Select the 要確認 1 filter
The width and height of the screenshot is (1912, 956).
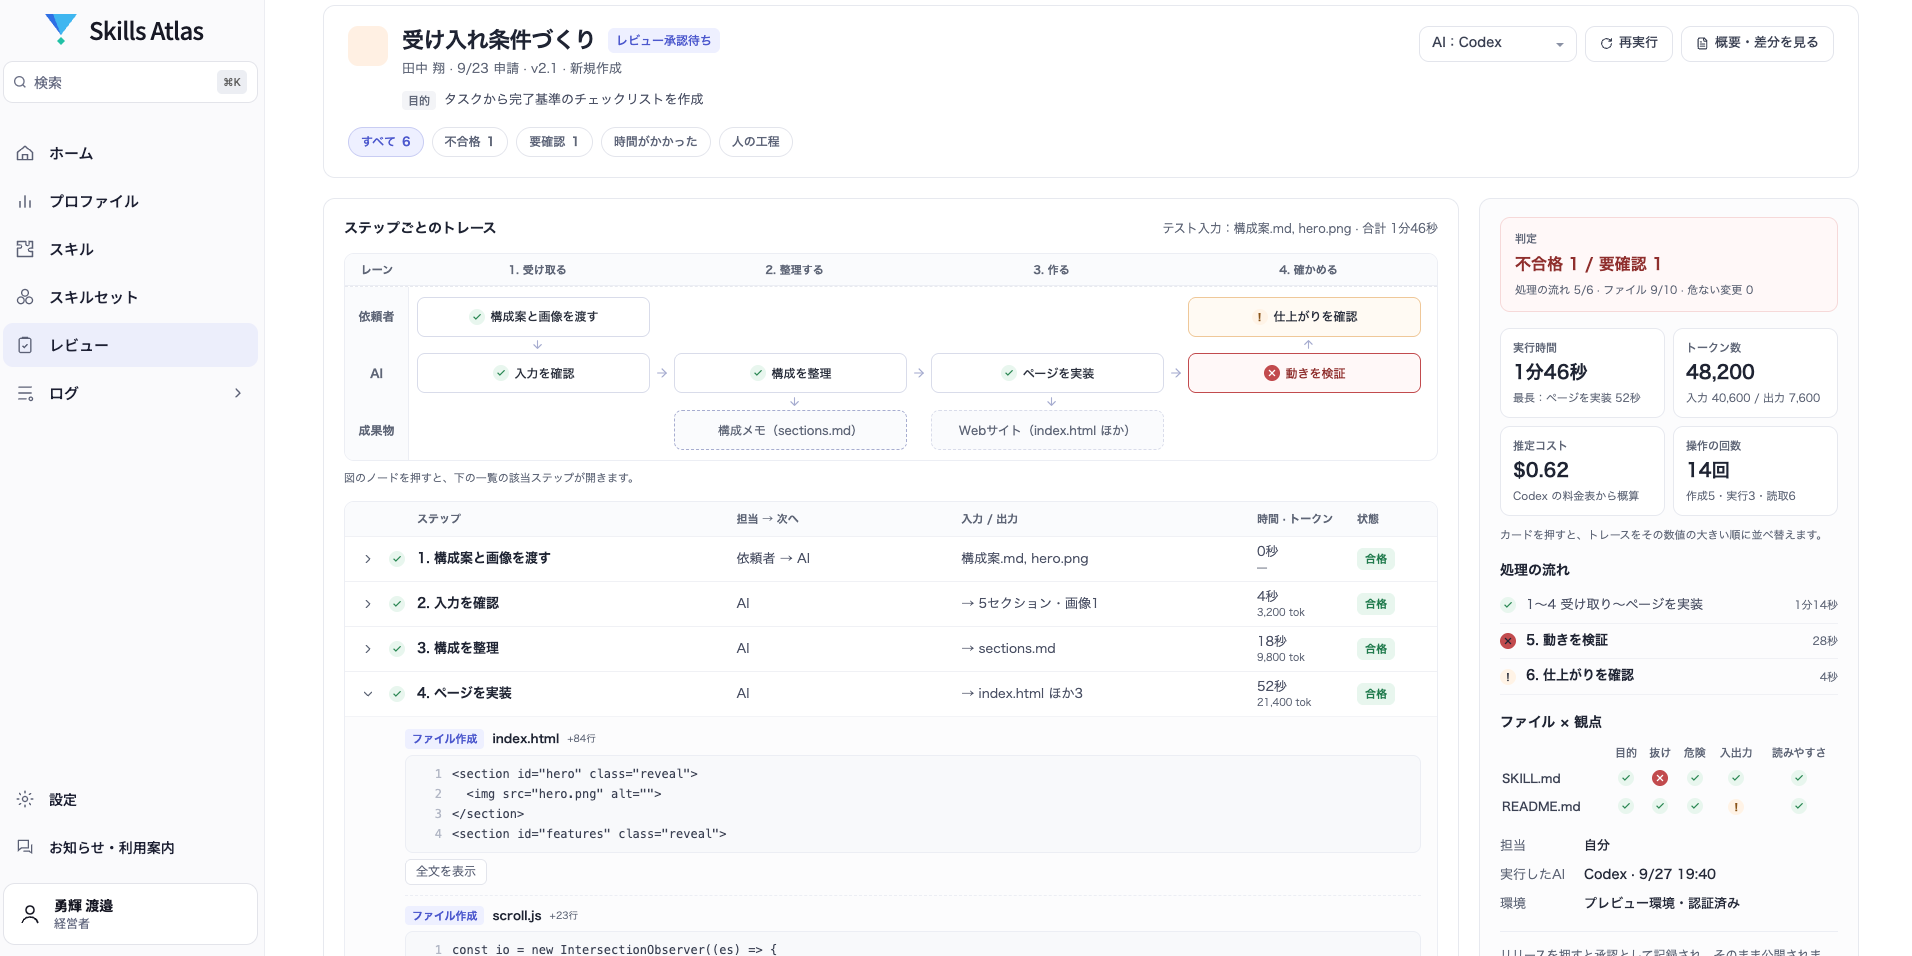click(554, 142)
